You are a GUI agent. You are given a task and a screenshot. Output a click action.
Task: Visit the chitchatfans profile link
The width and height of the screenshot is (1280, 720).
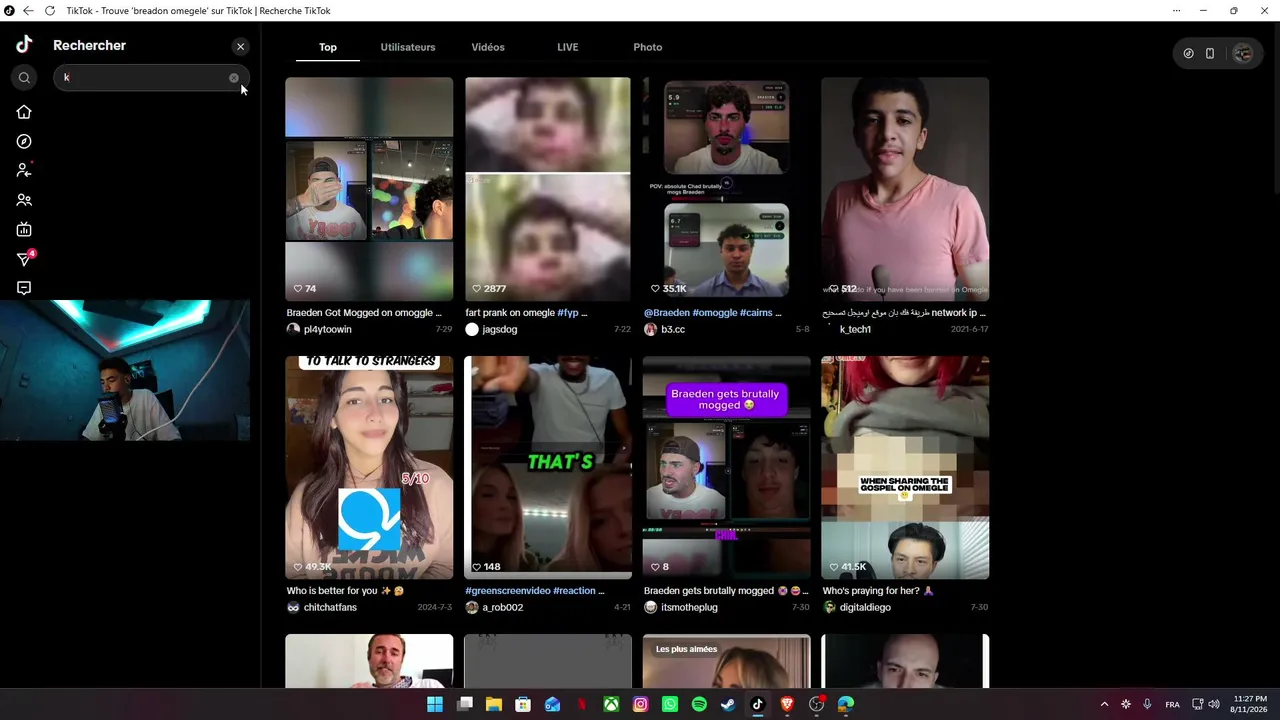(x=330, y=607)
